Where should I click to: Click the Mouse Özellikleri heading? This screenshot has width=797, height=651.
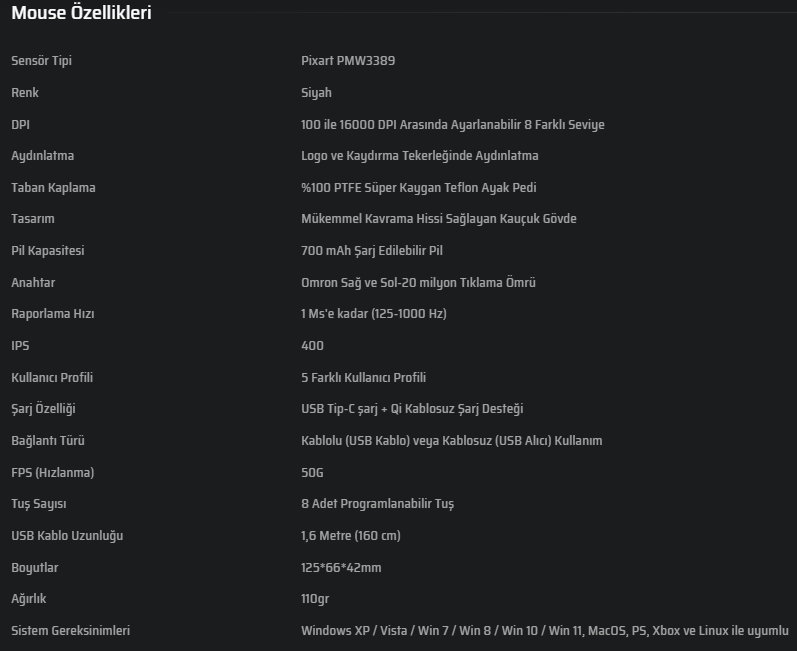[x=81, y=13]
